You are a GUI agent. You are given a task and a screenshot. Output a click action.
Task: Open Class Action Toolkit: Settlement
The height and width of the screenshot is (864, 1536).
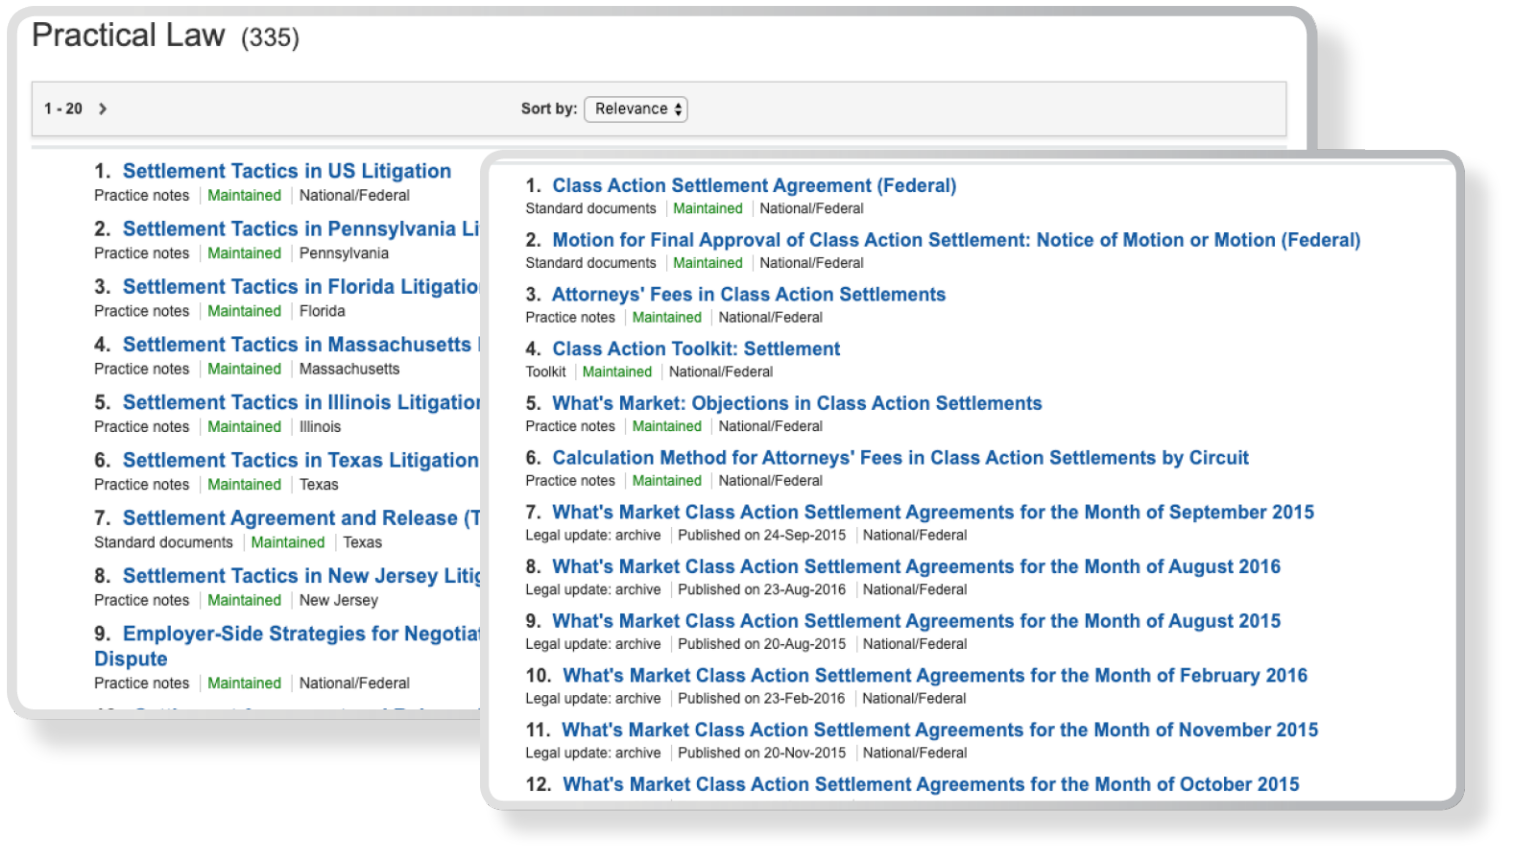click(696, 349)
